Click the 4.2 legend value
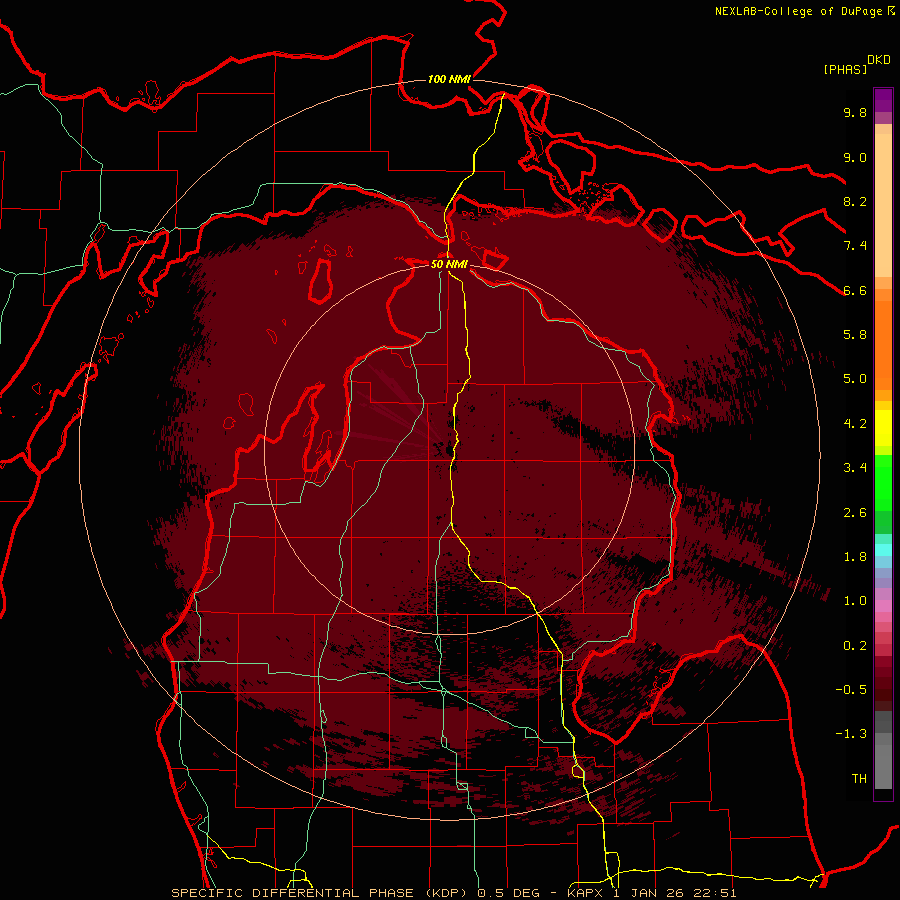 [855, 424]
